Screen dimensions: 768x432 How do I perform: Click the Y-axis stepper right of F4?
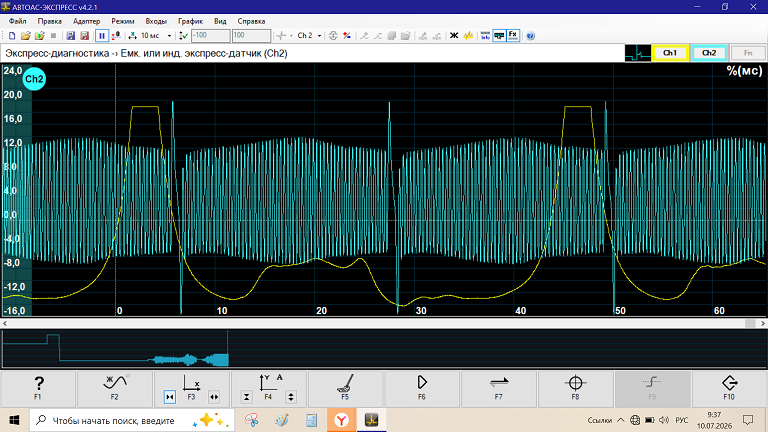pos(291,397)
